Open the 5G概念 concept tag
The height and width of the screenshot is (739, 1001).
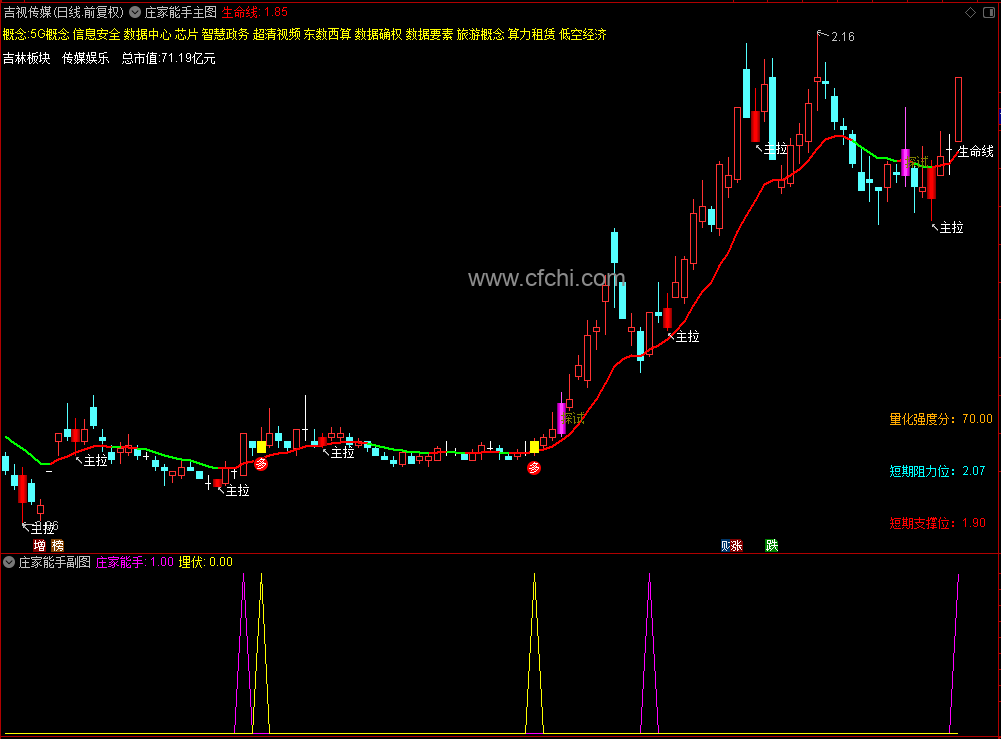(x=50, y=34)
